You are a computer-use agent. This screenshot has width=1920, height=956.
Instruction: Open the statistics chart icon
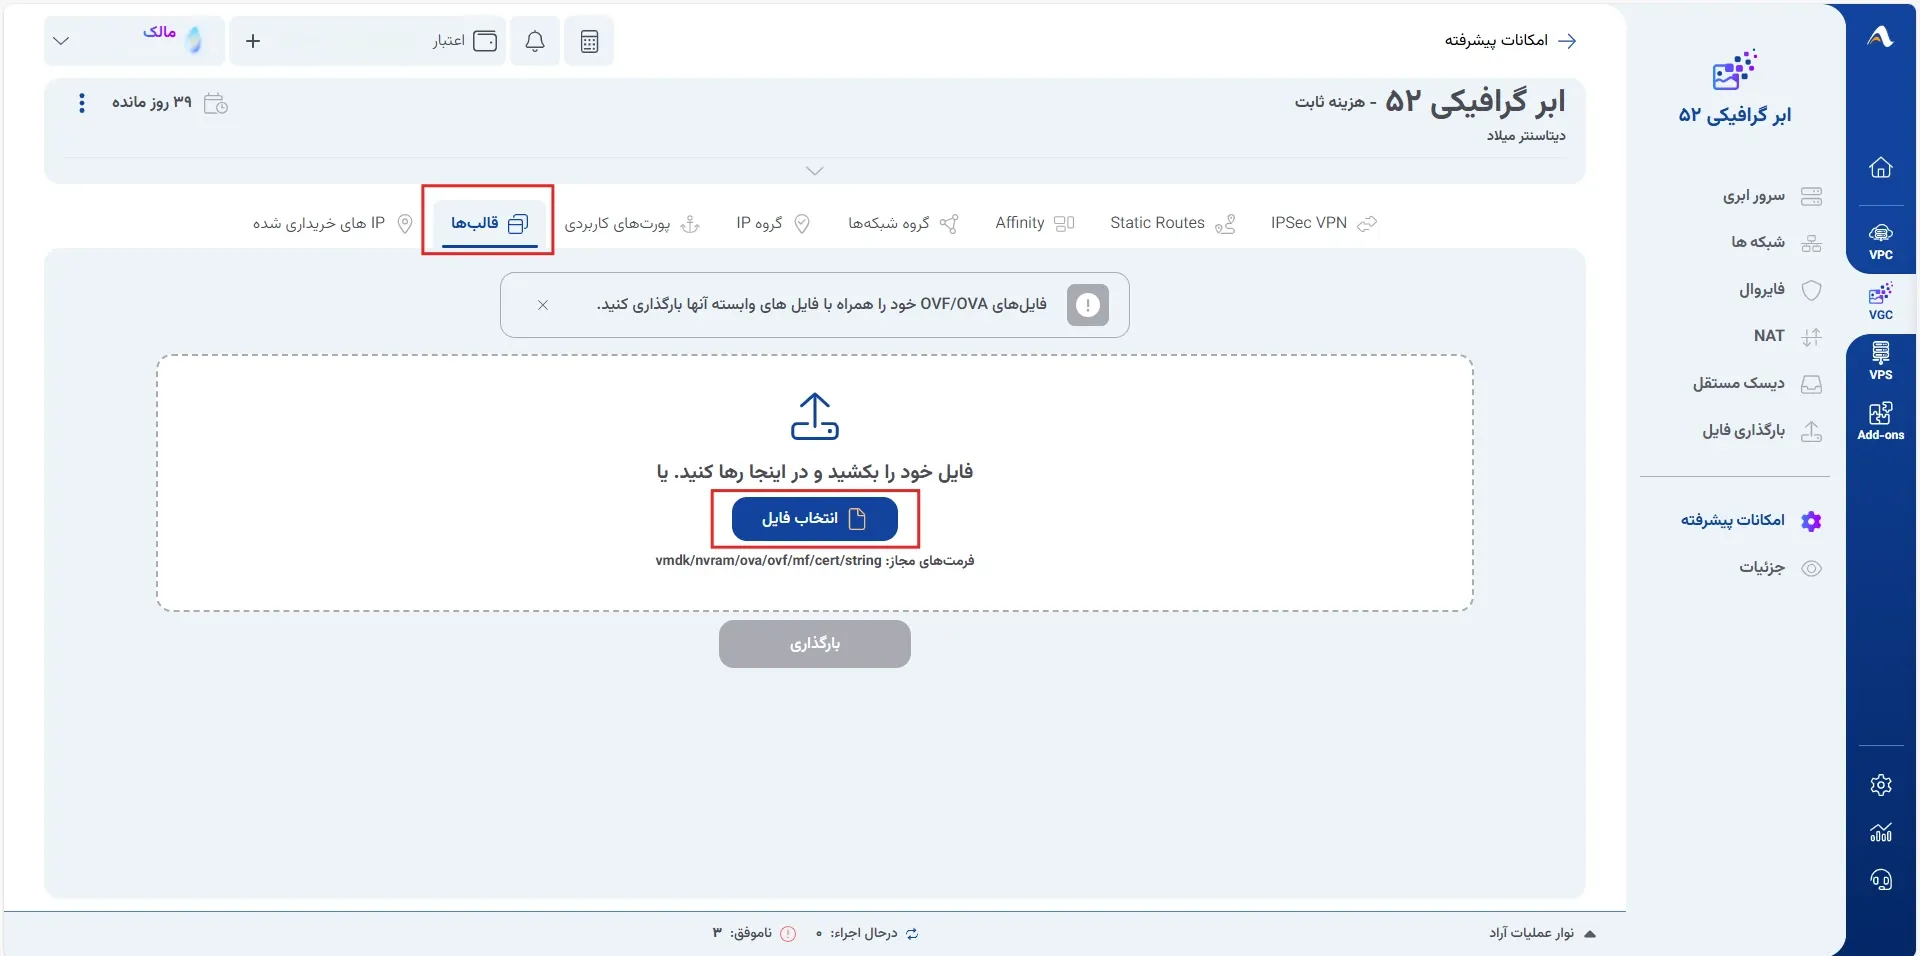[x=1880, y=832]
